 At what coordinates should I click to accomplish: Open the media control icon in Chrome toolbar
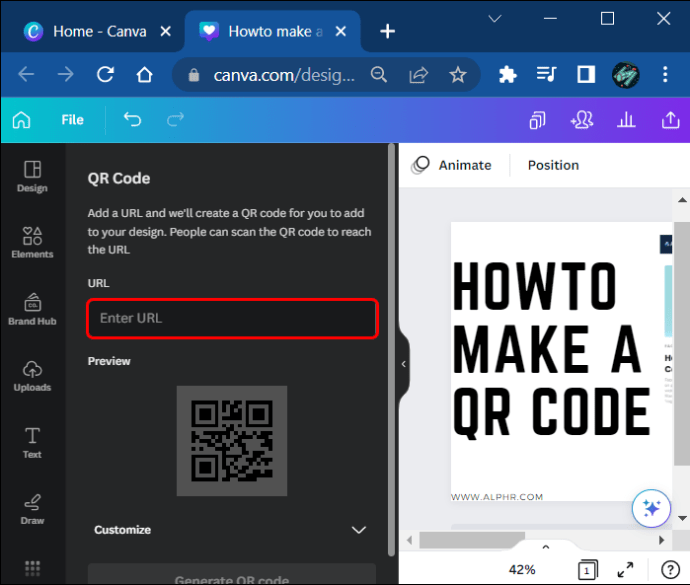[x=547, y=74]
